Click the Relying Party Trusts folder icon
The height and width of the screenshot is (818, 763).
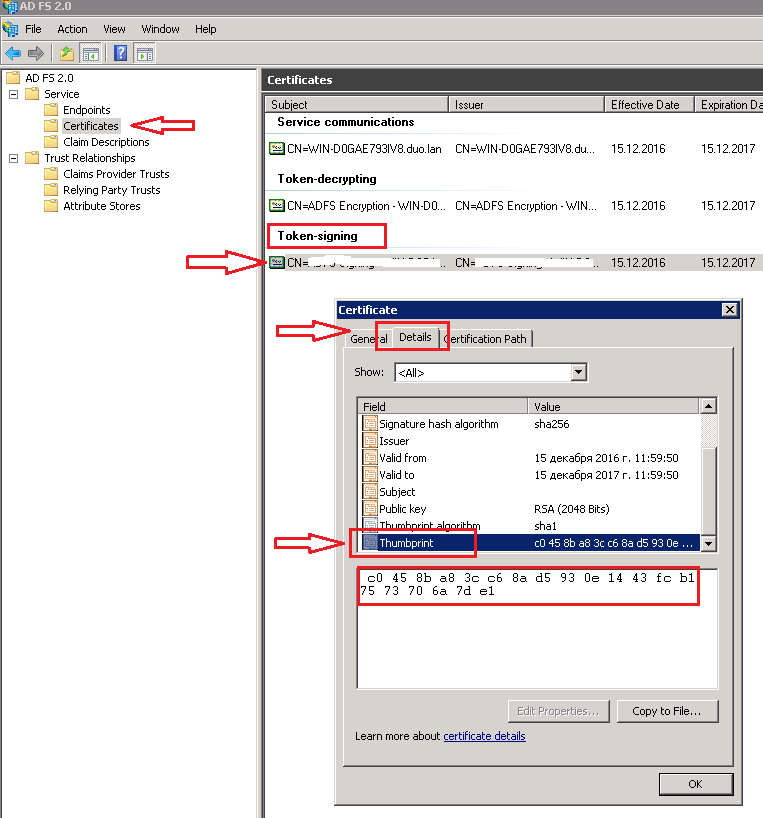[51, 190]
